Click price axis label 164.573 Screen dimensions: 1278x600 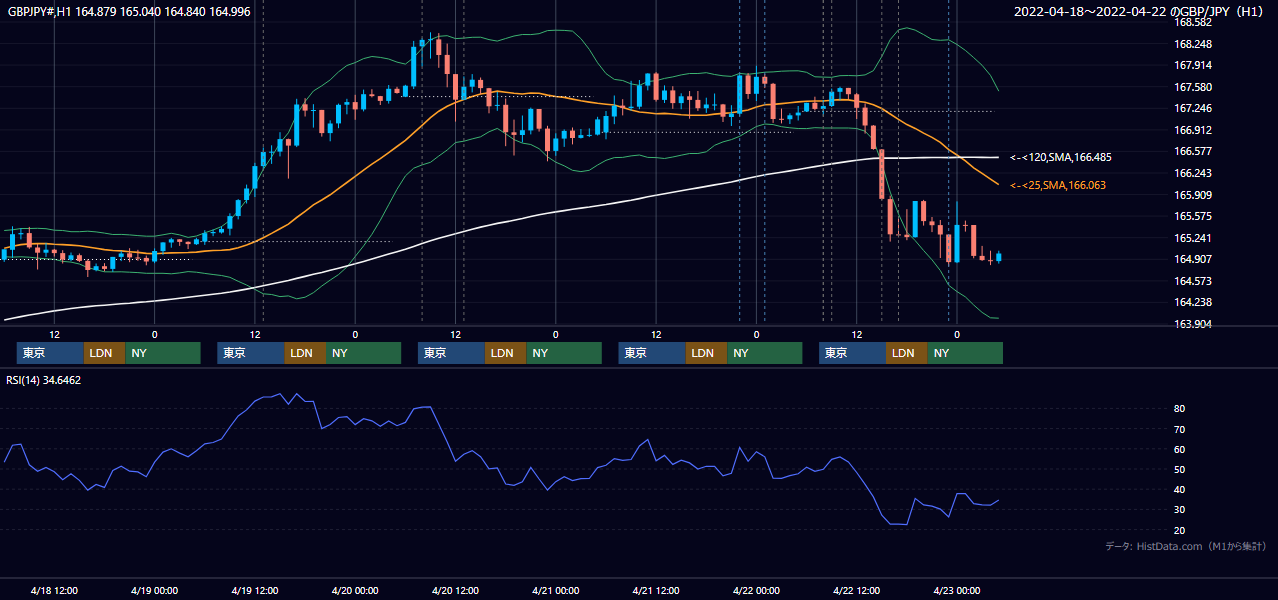click(x=1193, y=281)
